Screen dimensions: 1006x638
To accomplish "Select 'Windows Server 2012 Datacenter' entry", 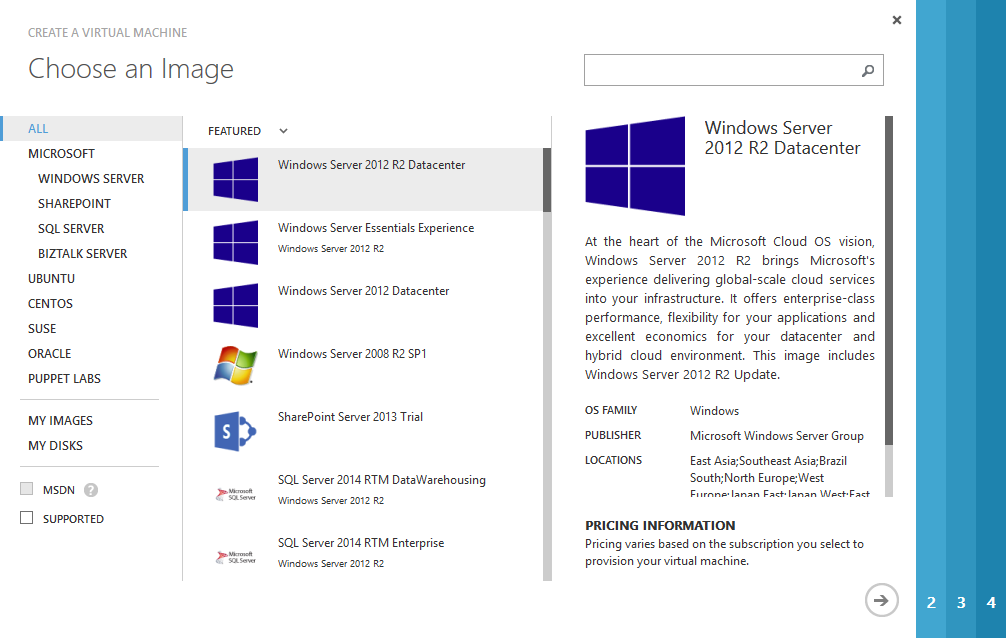I will tap(363, 306).
